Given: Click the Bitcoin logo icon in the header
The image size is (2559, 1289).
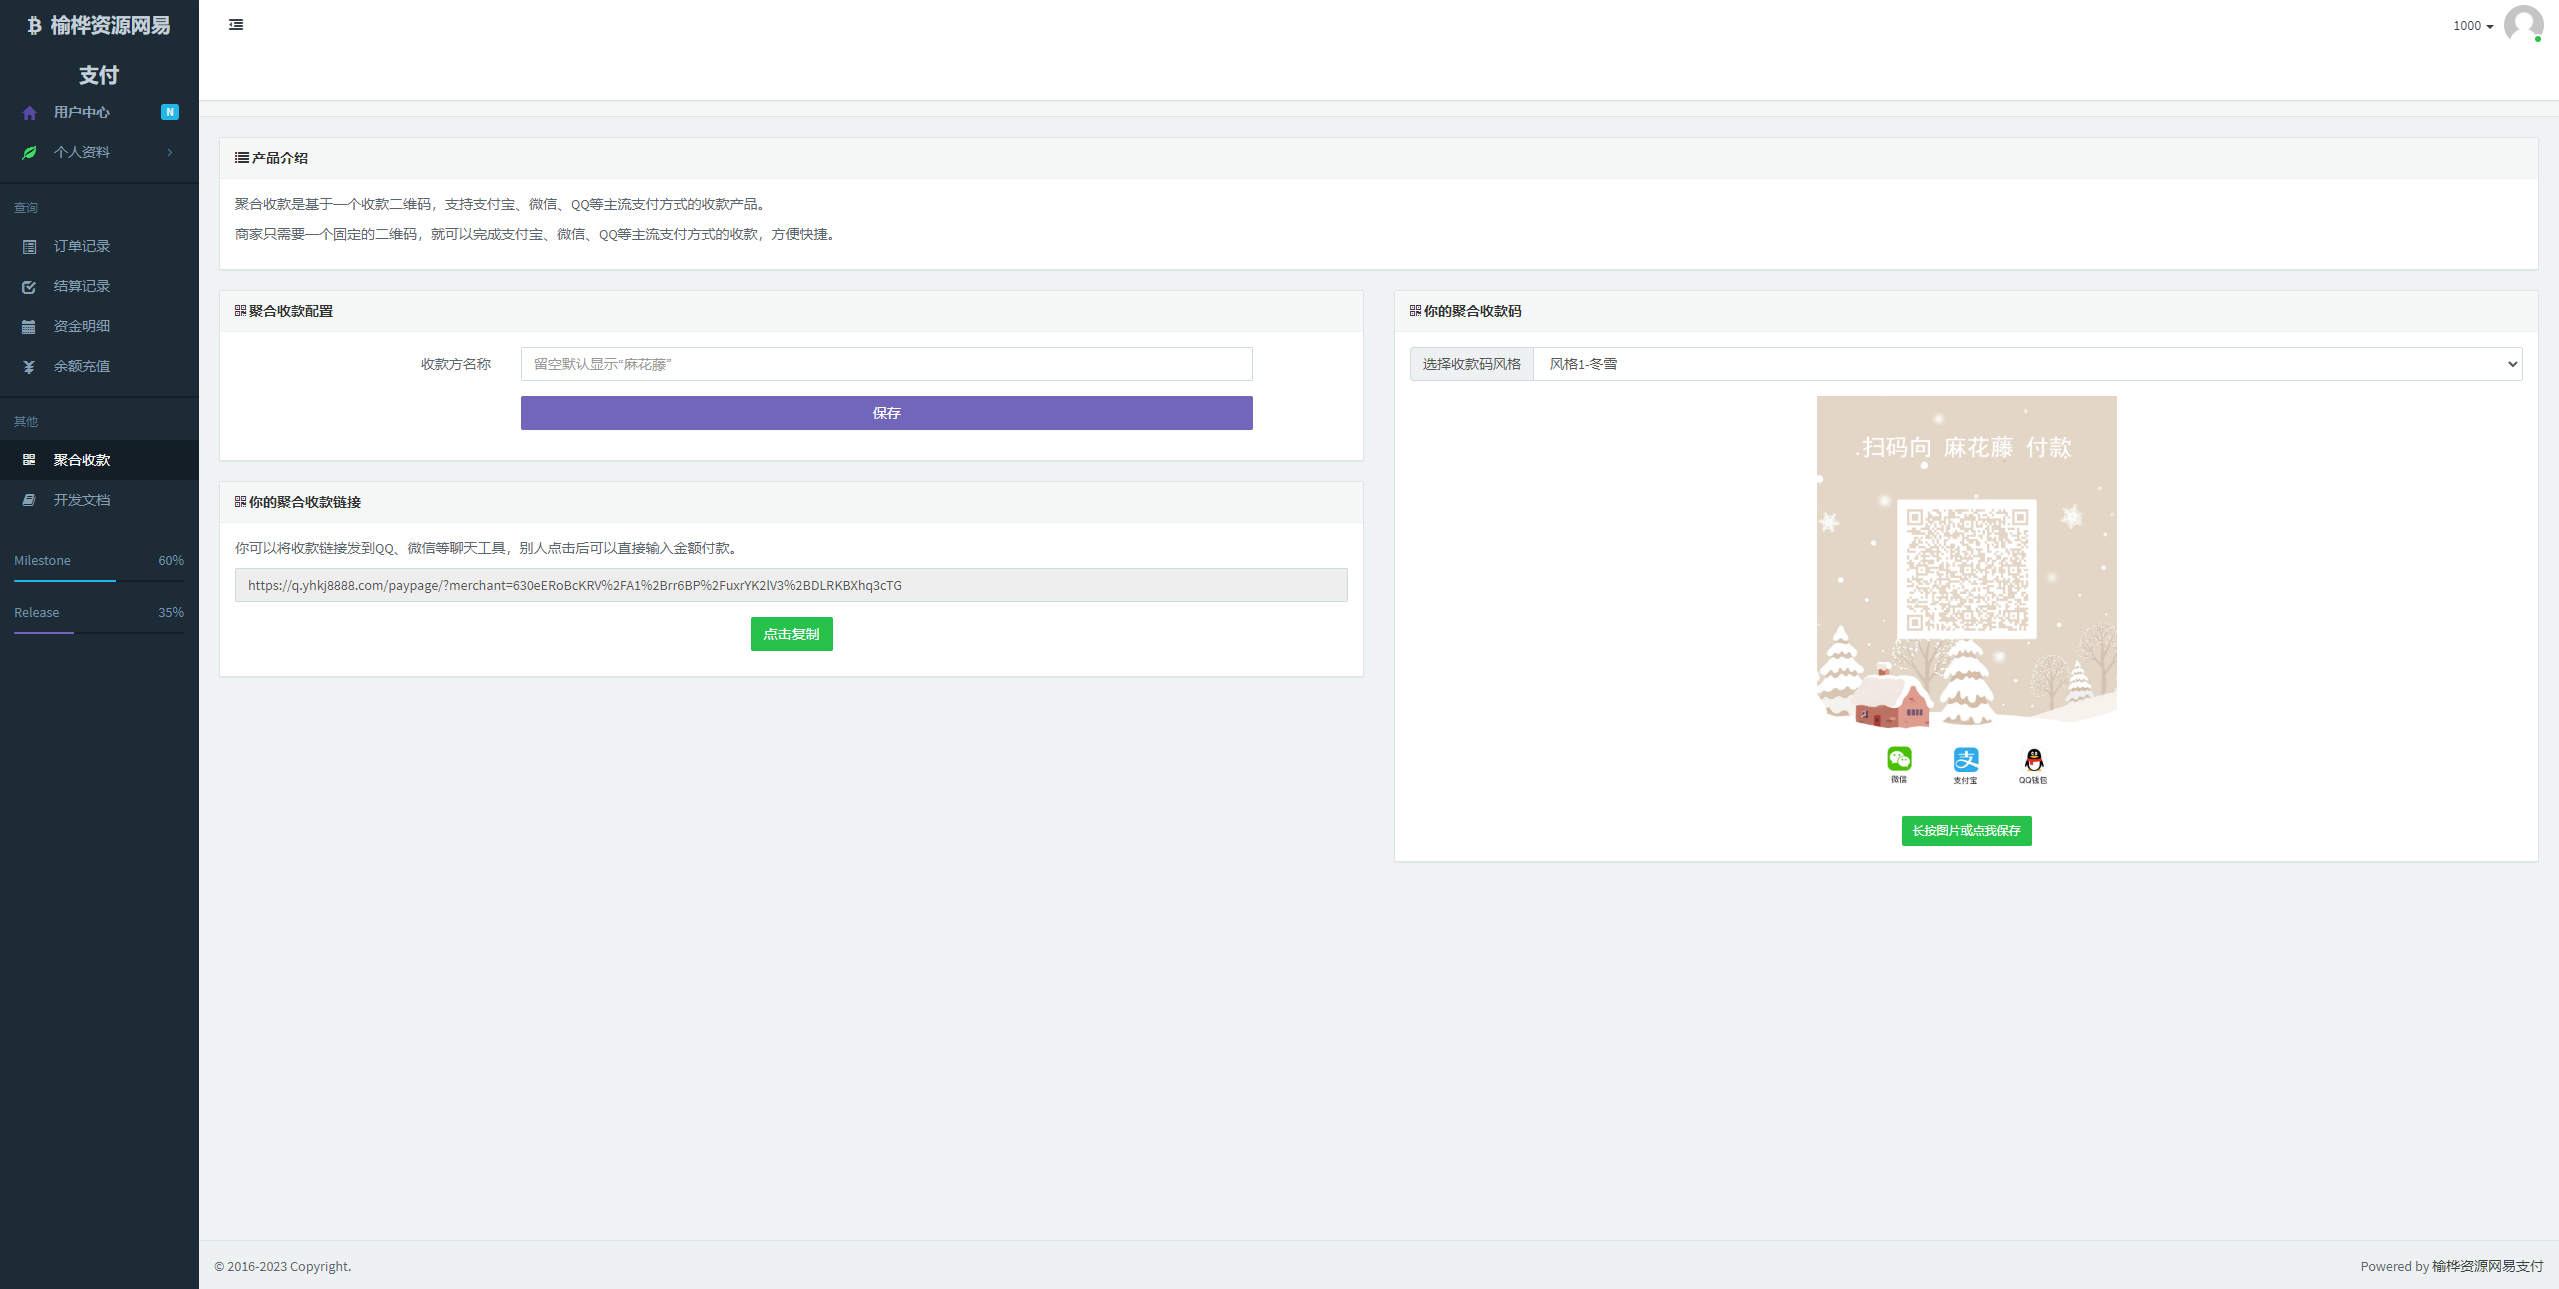Looking at the screenshot, I should click(x=34, y=25).
